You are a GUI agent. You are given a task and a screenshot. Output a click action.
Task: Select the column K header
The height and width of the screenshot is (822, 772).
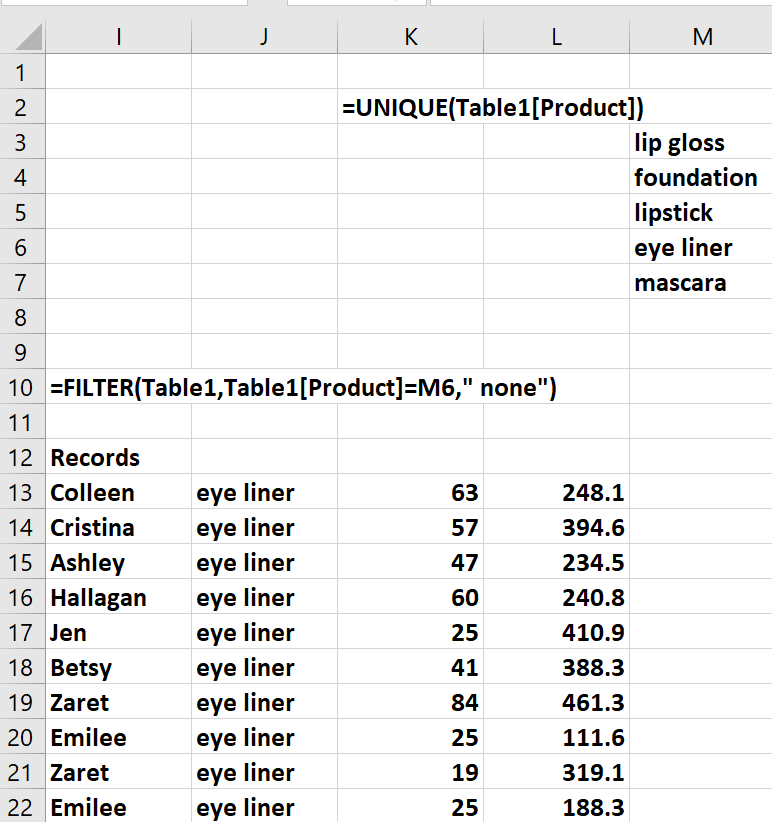click(410, 37)
